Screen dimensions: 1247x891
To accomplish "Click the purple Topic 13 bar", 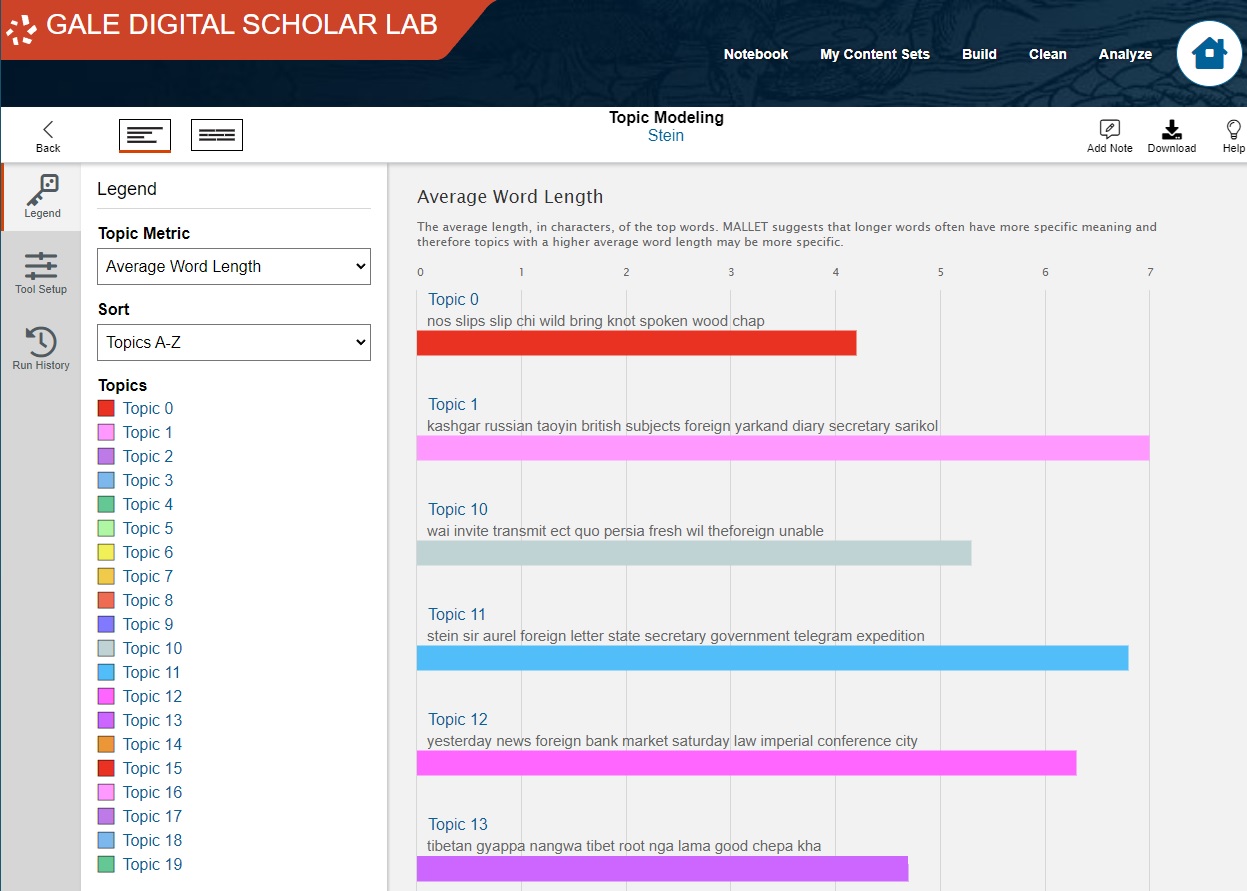I will pos(663,868).
